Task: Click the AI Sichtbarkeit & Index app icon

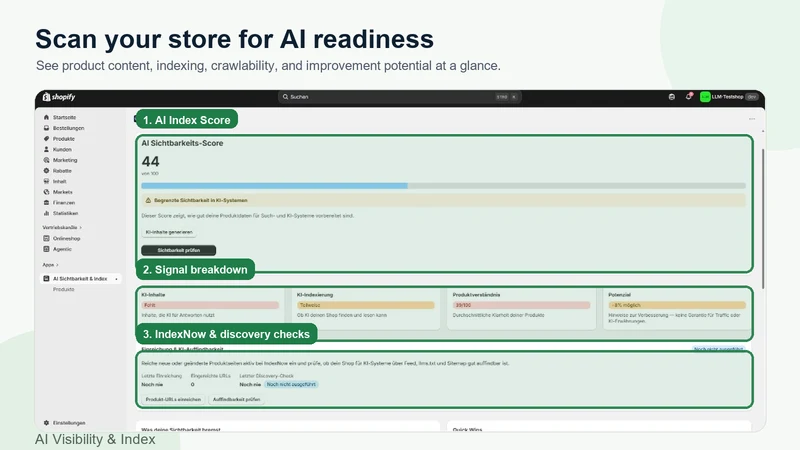Action: tap(46, 279)
